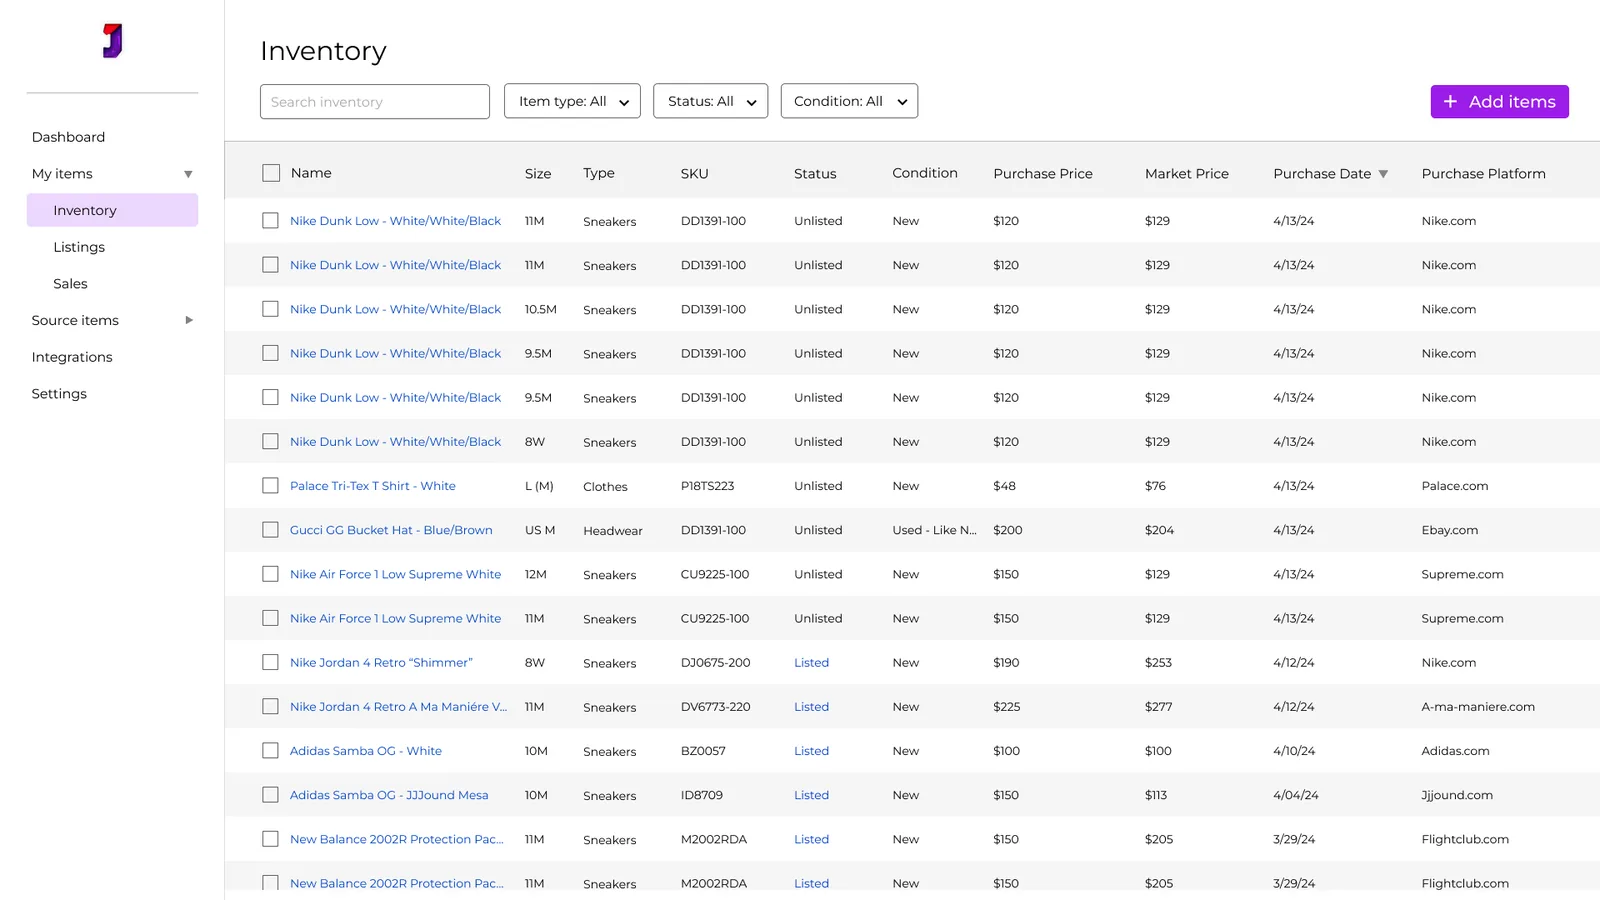Toggle the select-all checkbox in the table header
The image size is (1600, 900).
click(x=271, y=173)
